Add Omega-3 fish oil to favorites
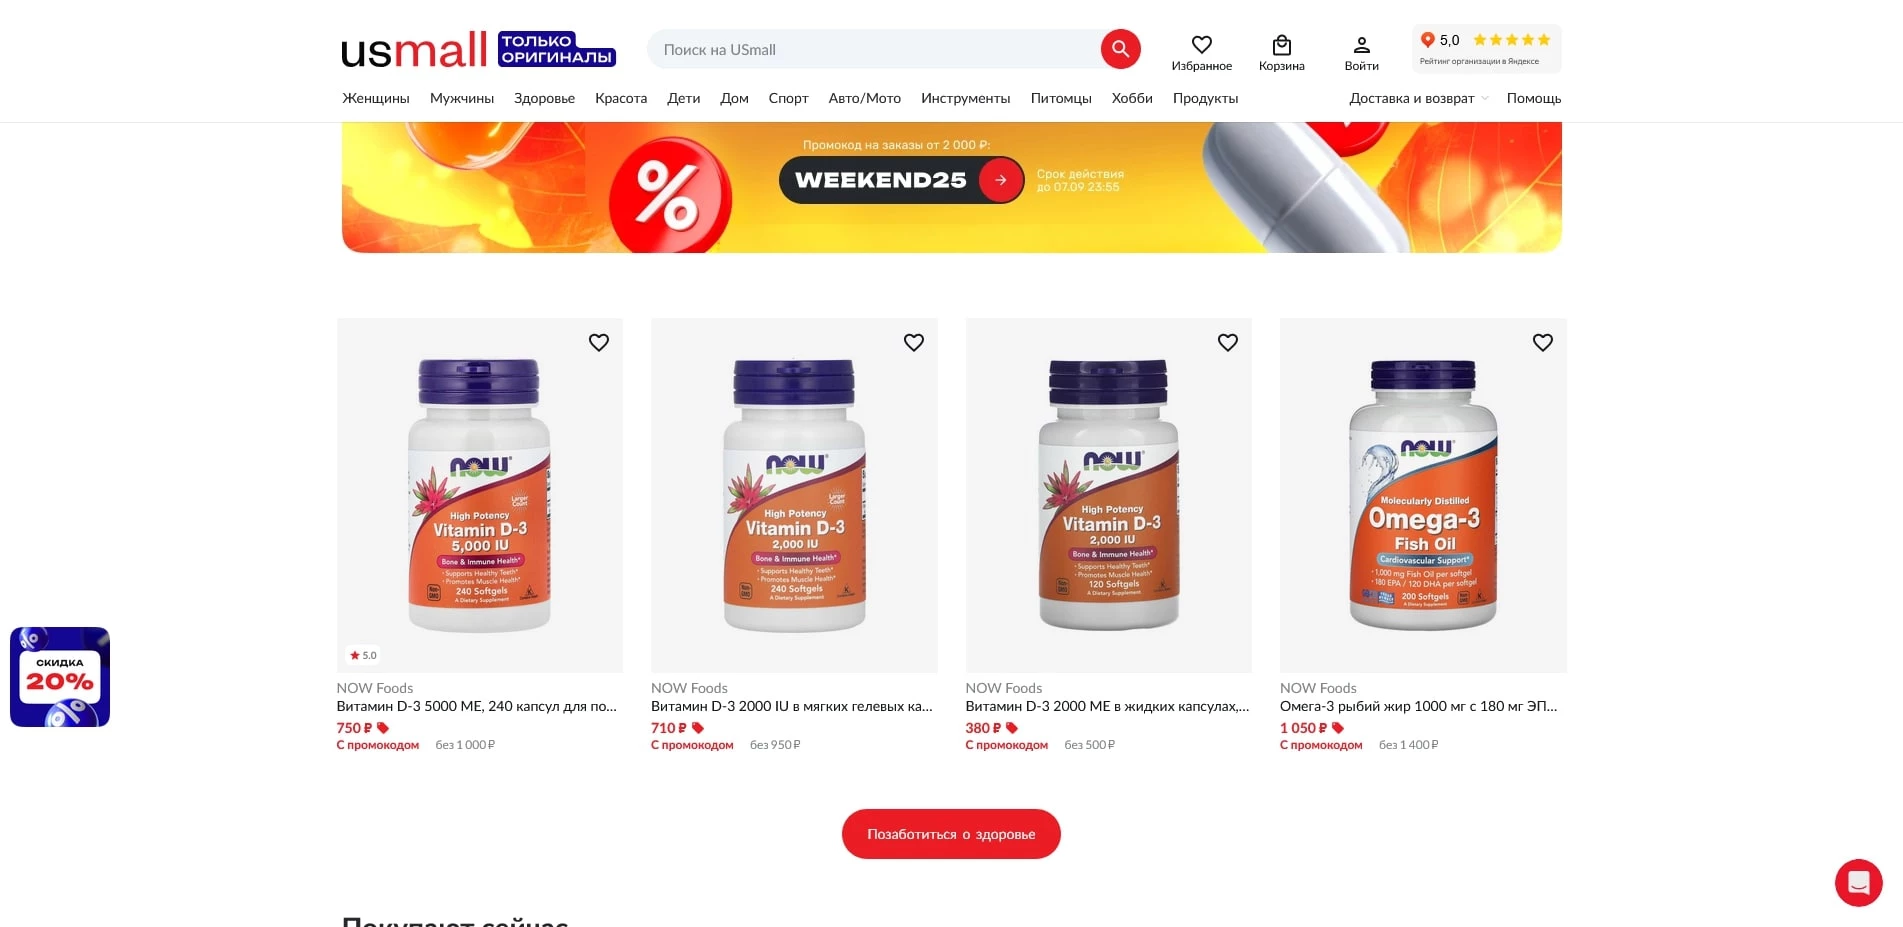The image size is (1903, 927). pos(1542,342)
